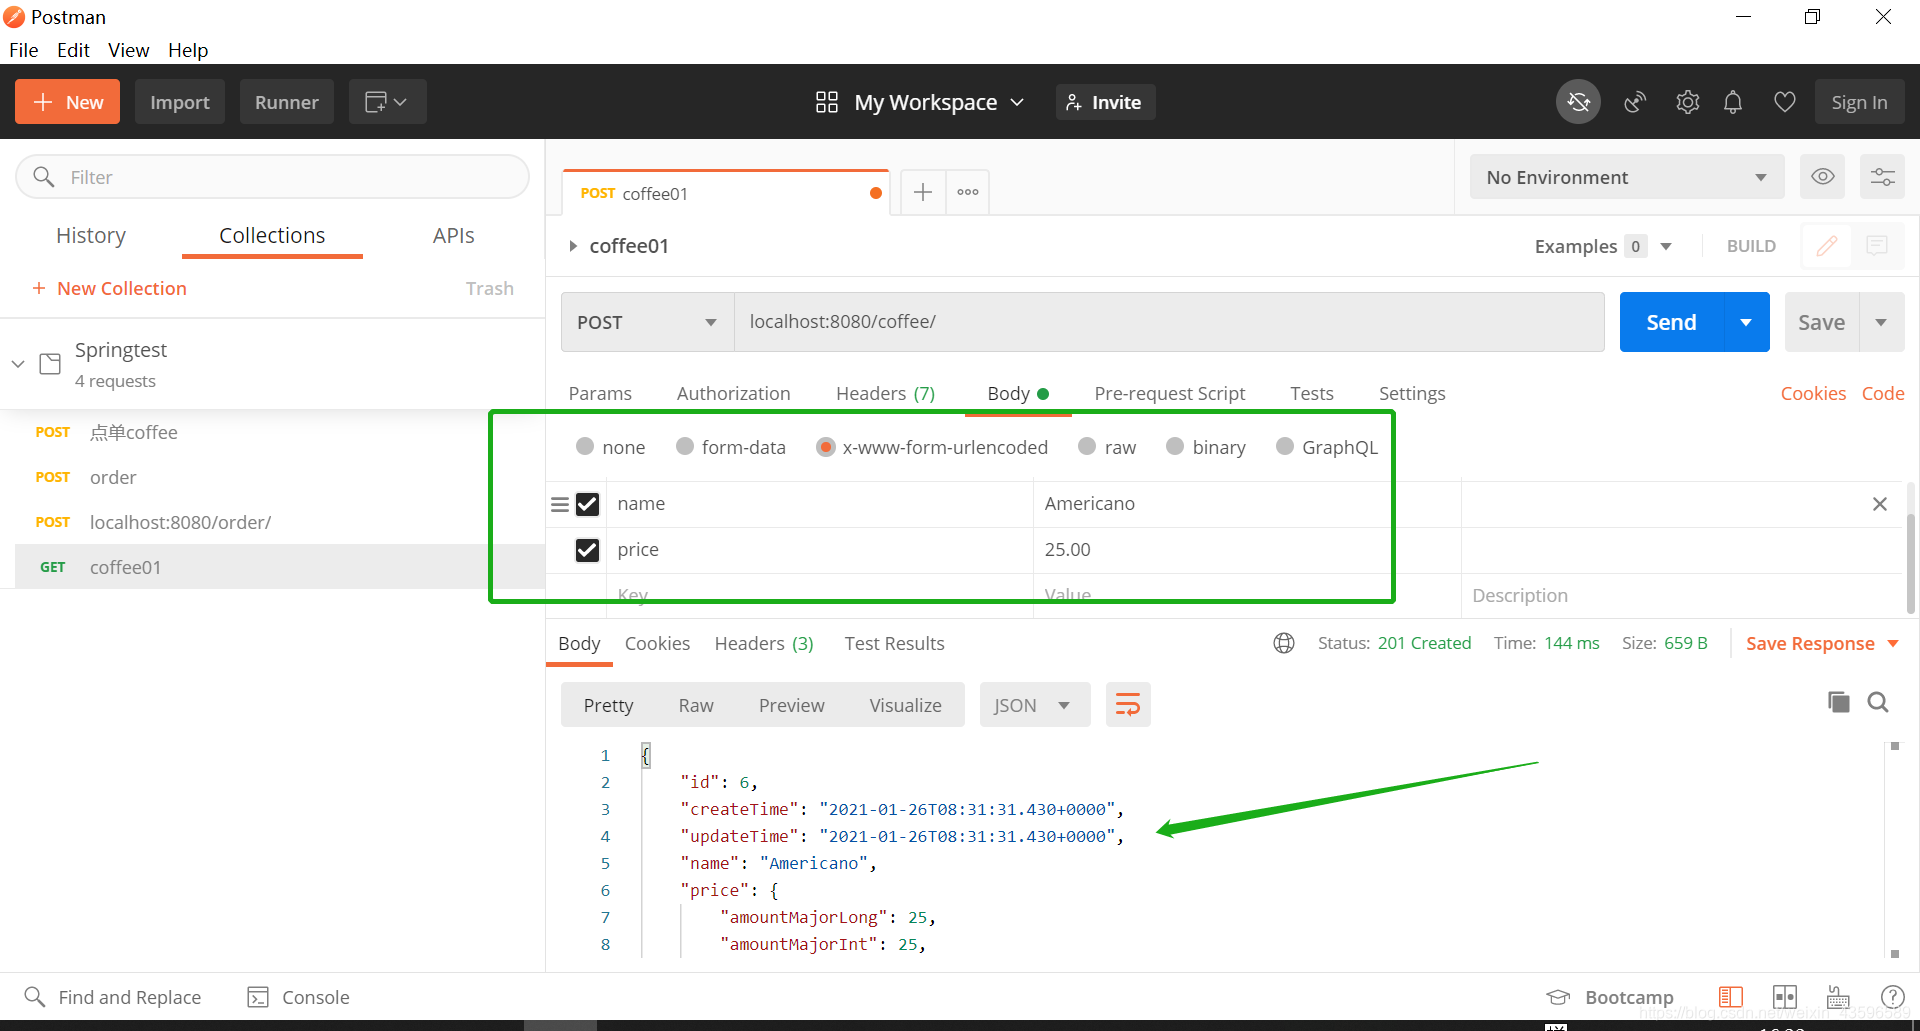Open notifications bell icon
This screenshot has width=1920, height=1031.
[1733, 102]
